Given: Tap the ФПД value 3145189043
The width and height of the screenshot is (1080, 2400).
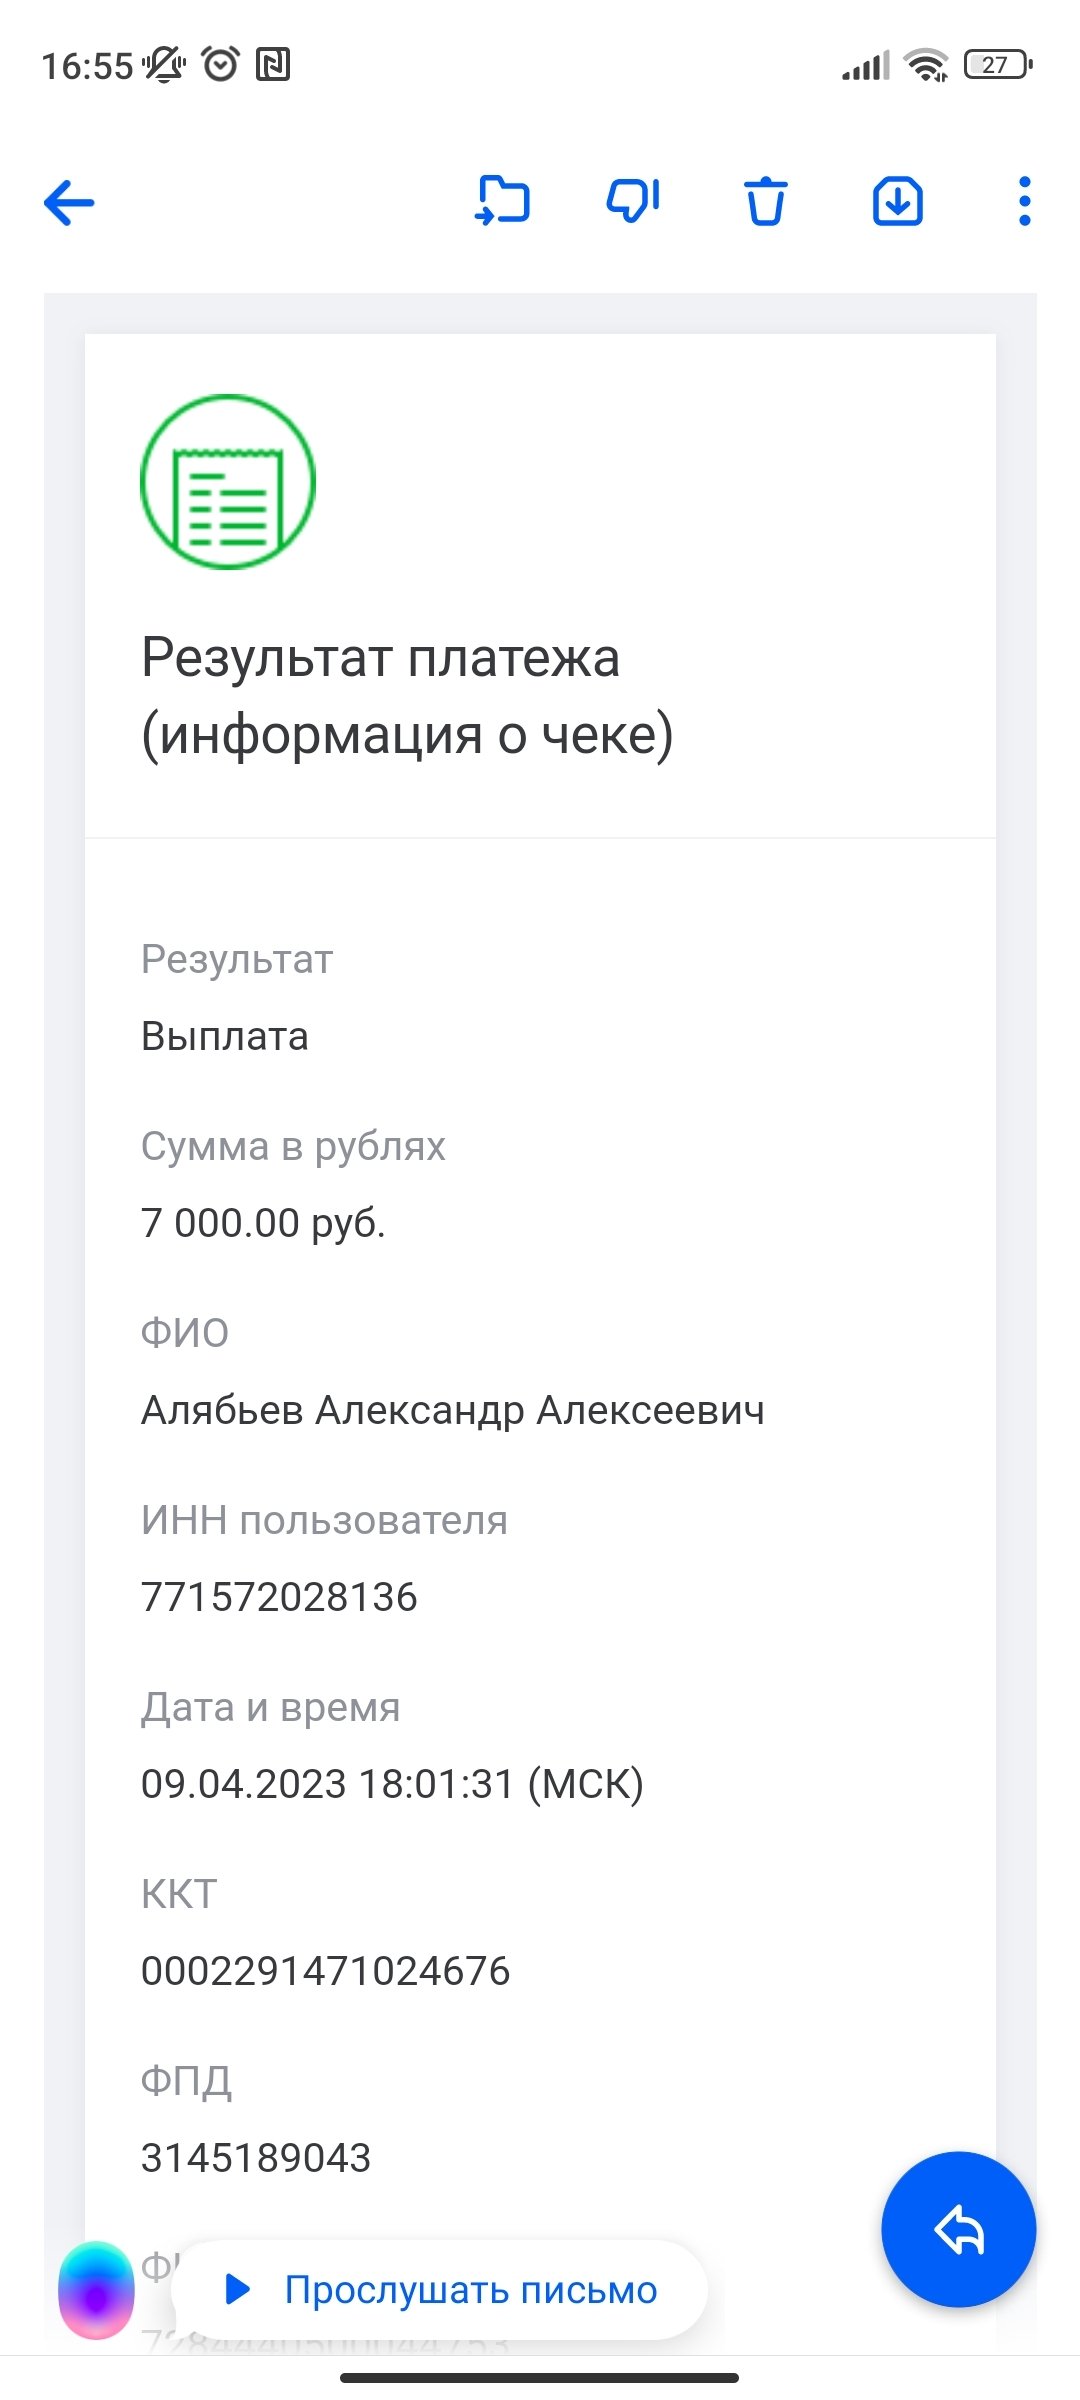Looking at the screenshot, I should [256, 2158].
